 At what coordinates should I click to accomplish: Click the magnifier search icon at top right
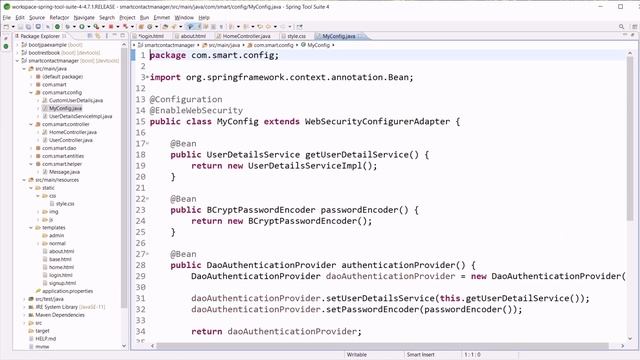[622, 27]
